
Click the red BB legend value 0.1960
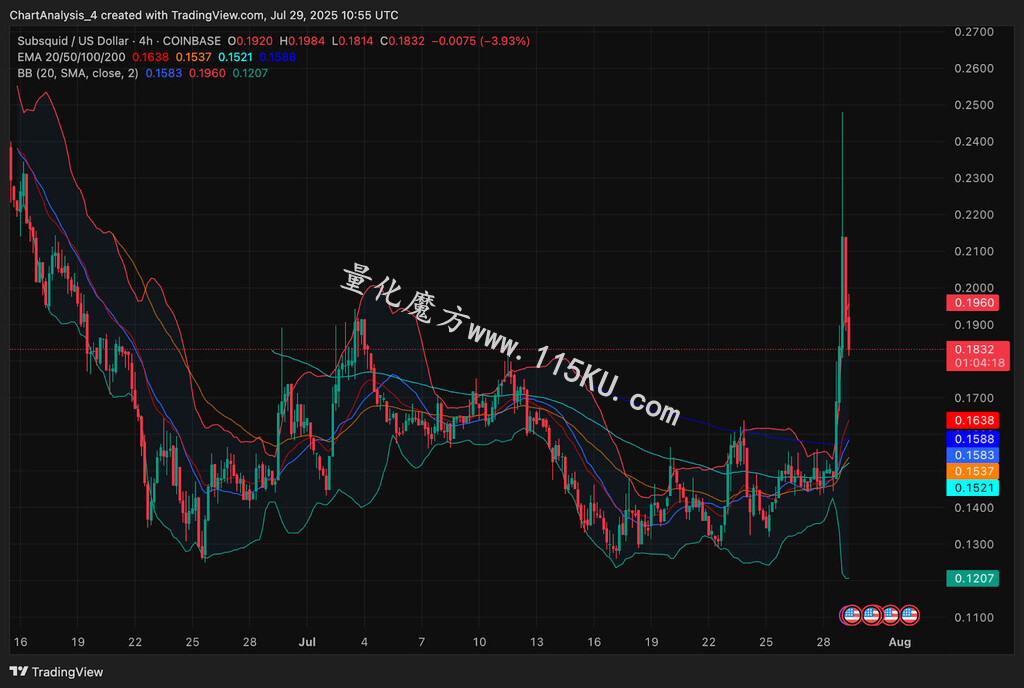point(207,73)
